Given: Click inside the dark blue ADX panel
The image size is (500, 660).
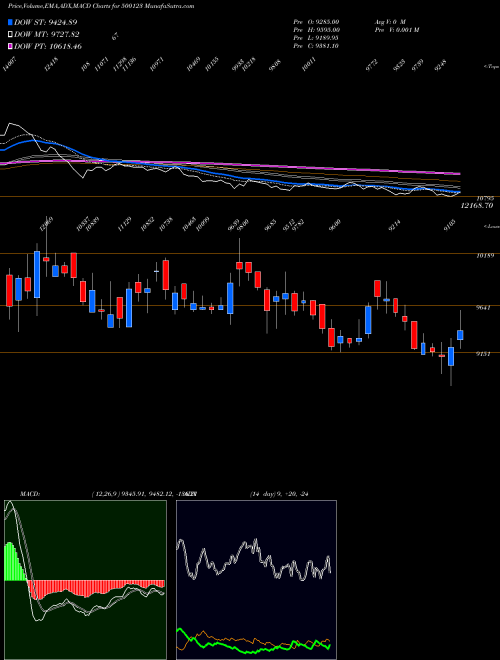Looking at the screenshot, I should pyautogui.click(x=256, y=580).
